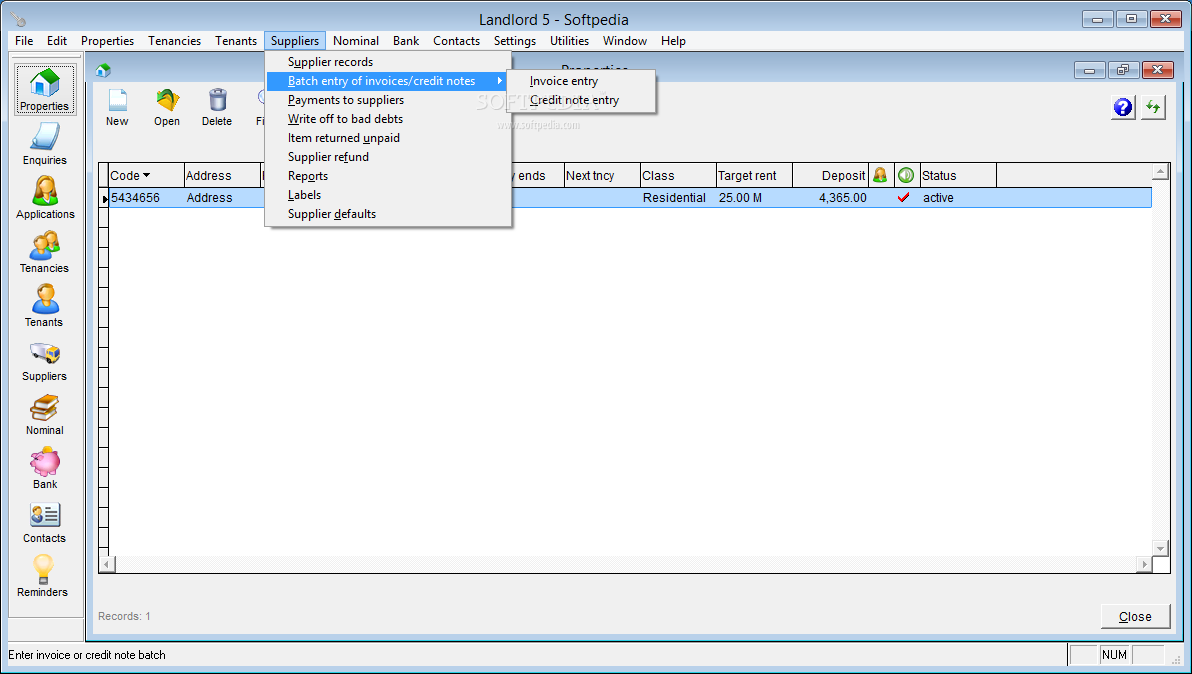Open the Tenants menu in menu bar
Viewport: 1192px width, 674px height.
(236, 41)
